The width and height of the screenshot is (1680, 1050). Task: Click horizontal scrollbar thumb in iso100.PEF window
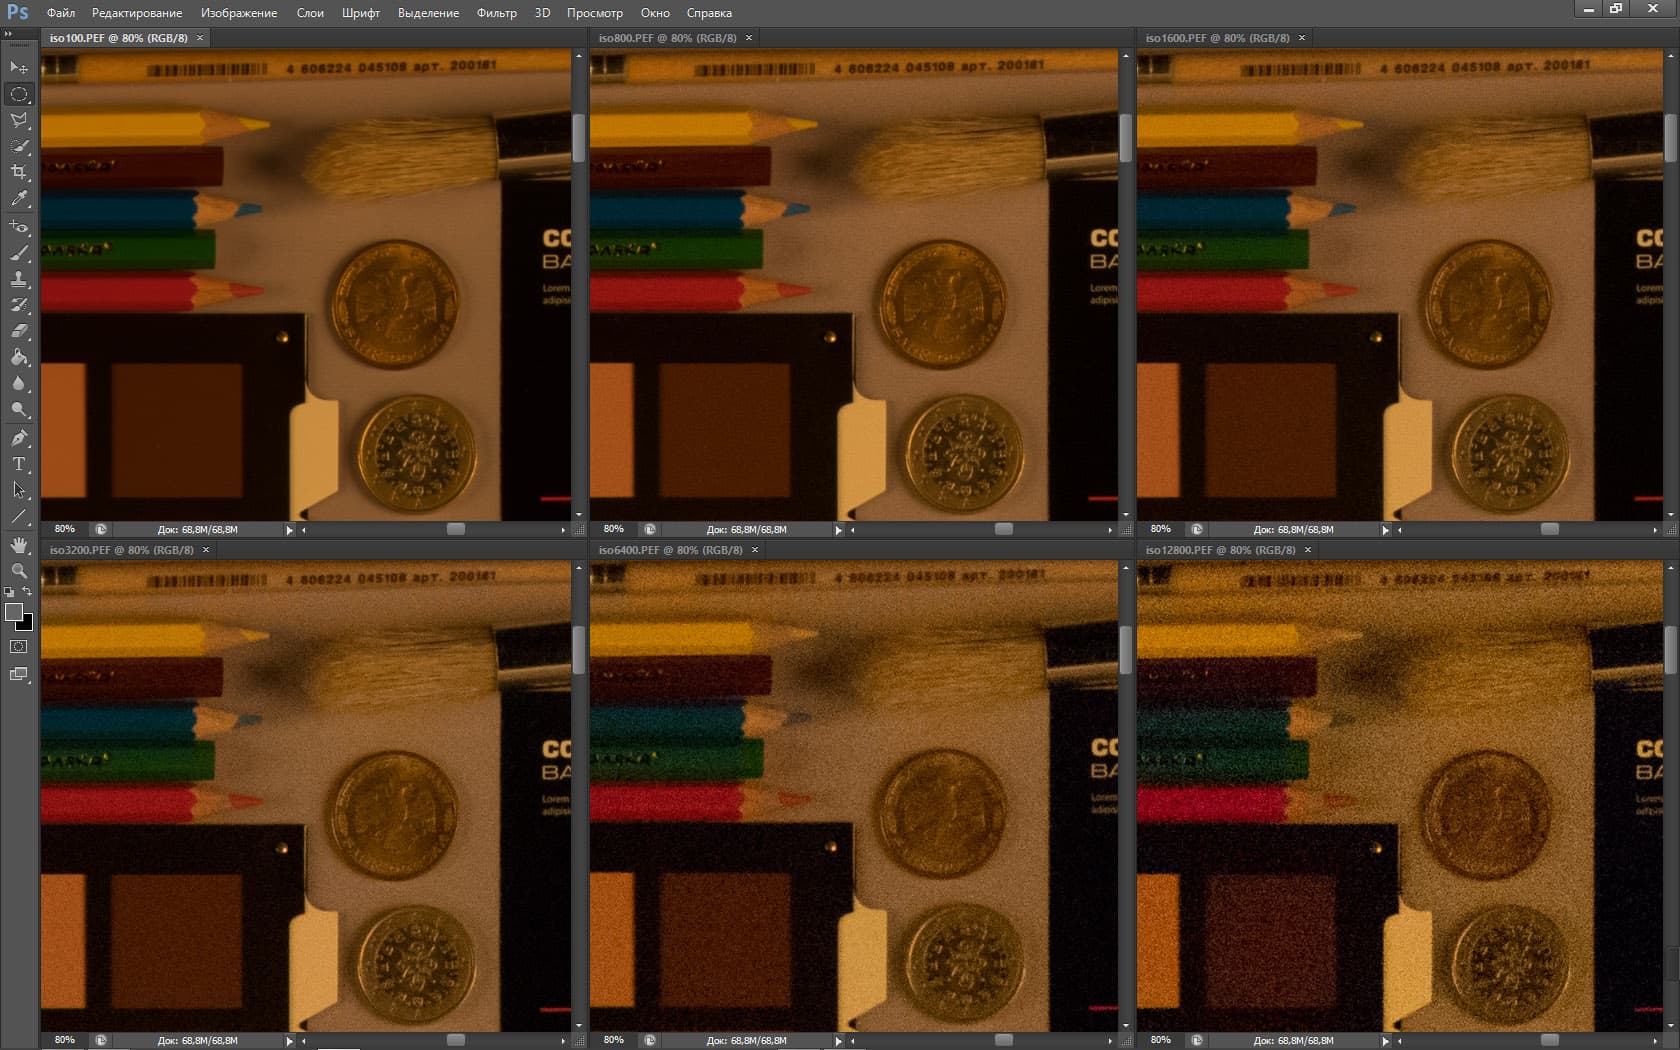click(x=456, y=529)
